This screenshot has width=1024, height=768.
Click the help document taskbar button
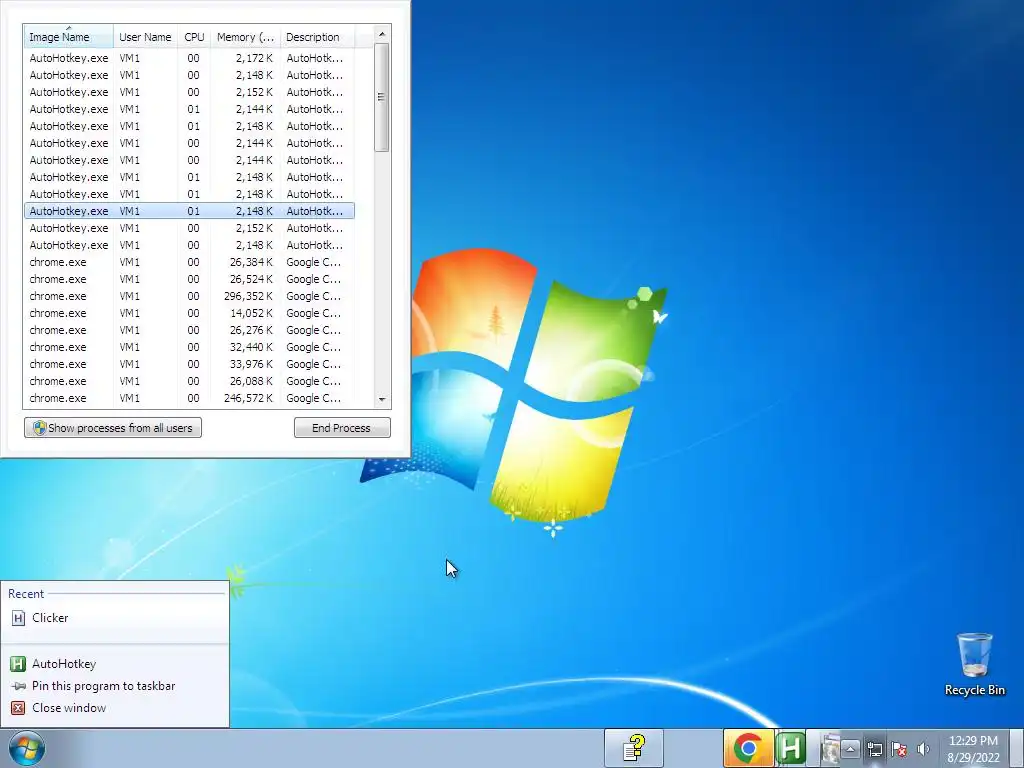[633, 748]
